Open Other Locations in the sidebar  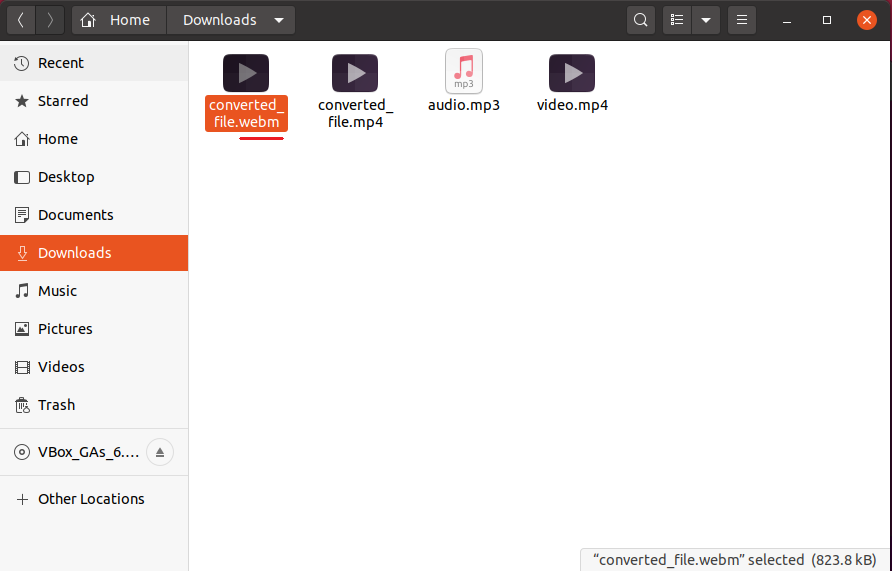click(x=94, y=499)
